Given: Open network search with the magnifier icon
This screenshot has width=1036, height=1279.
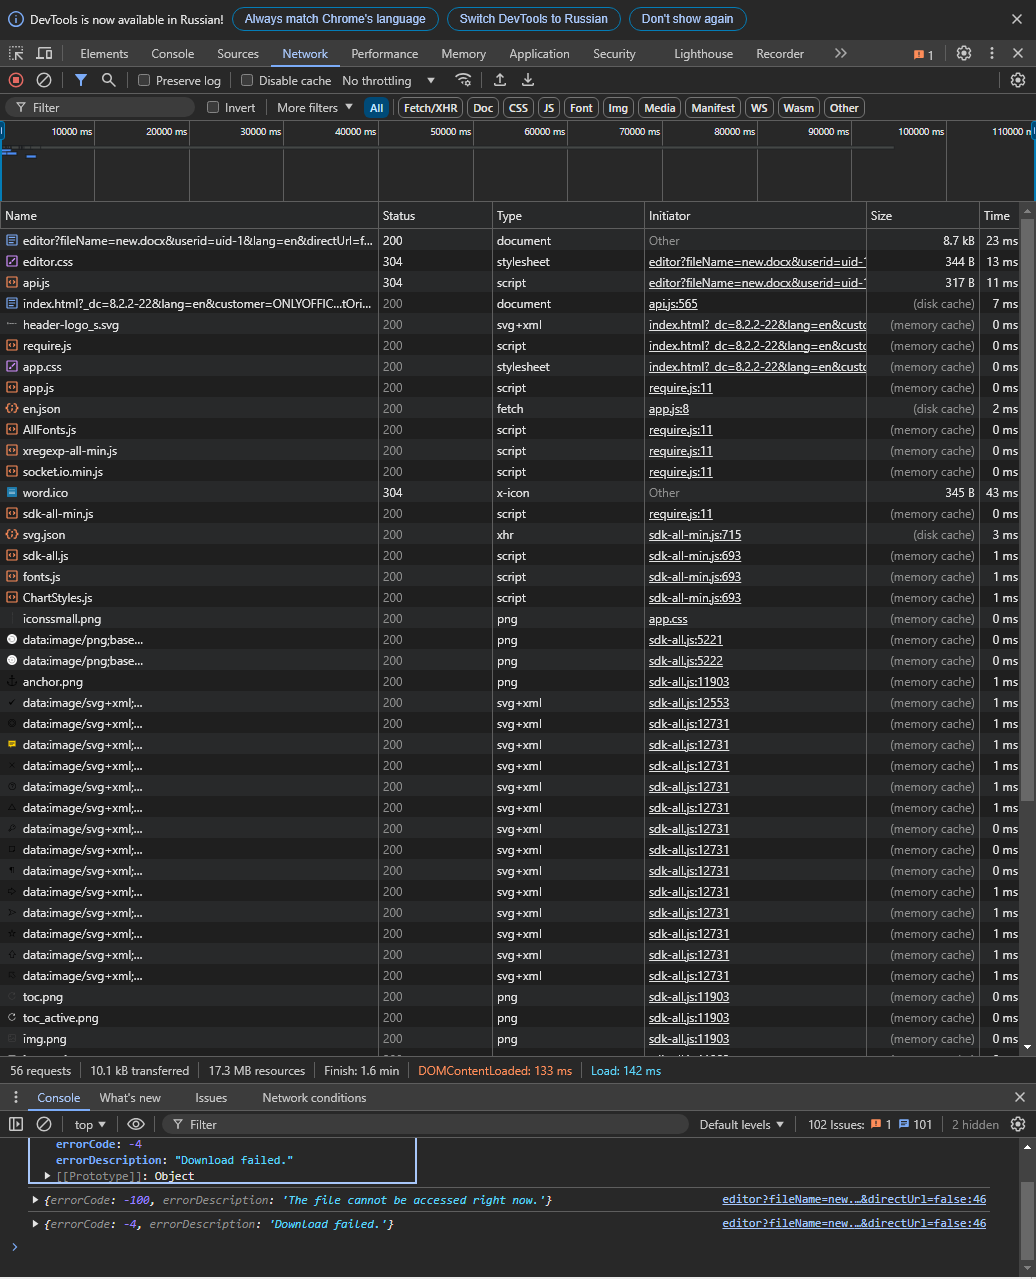Looking at the screenshot, I should (109, 80).
